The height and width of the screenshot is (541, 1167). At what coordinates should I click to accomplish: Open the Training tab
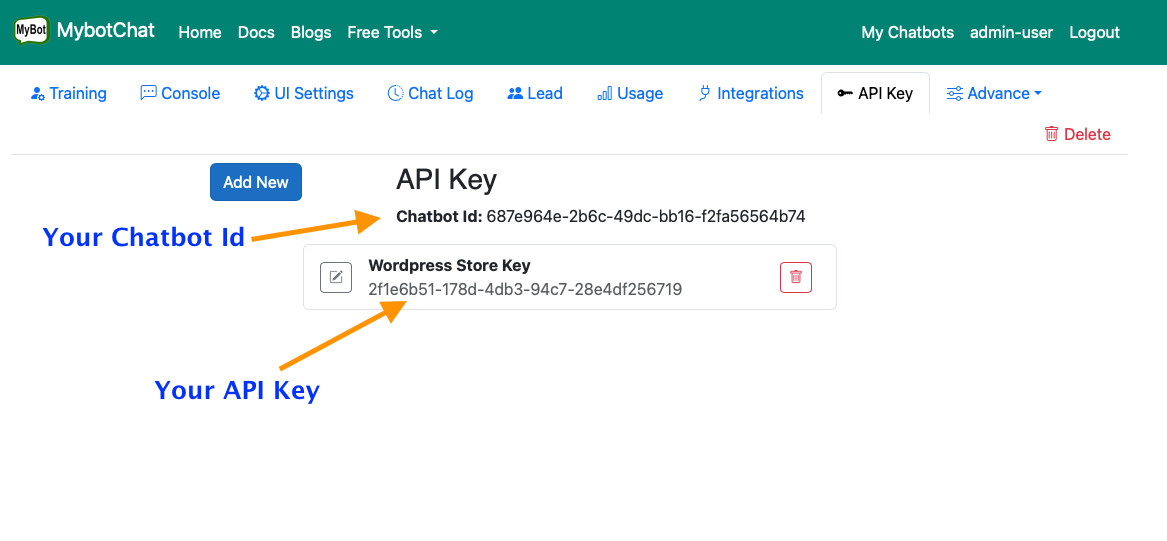(x=68, y=94)
